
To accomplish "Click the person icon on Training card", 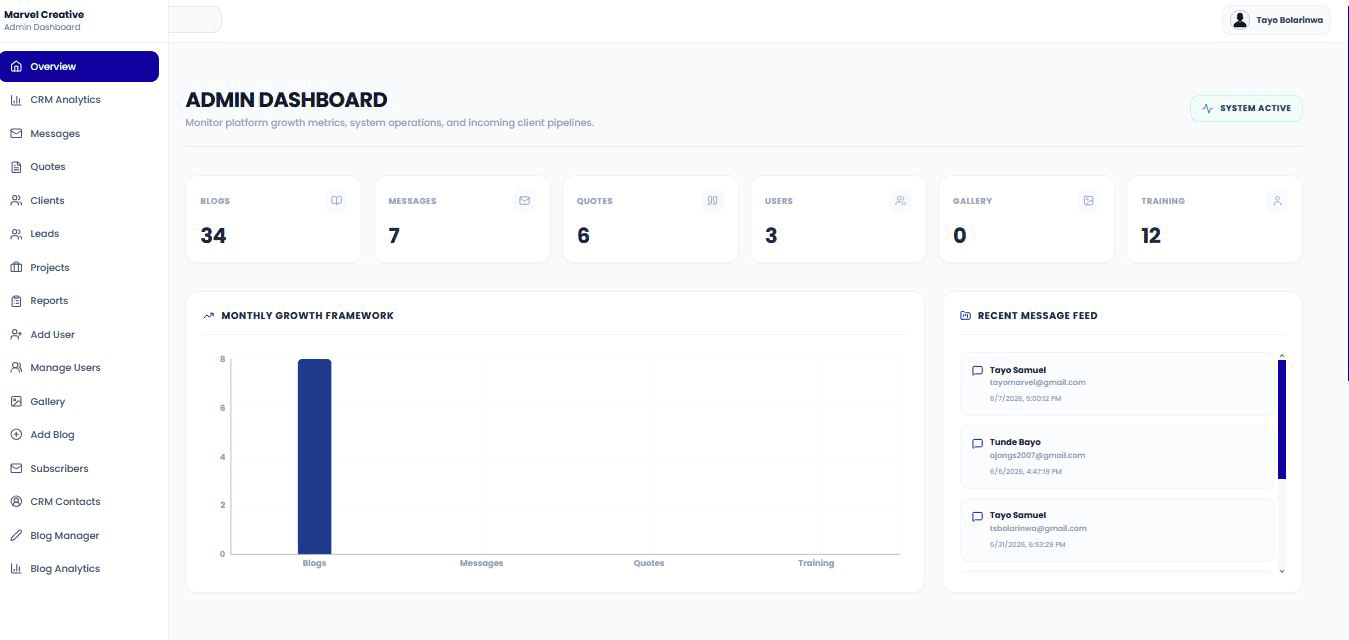I will point(1277,201).
